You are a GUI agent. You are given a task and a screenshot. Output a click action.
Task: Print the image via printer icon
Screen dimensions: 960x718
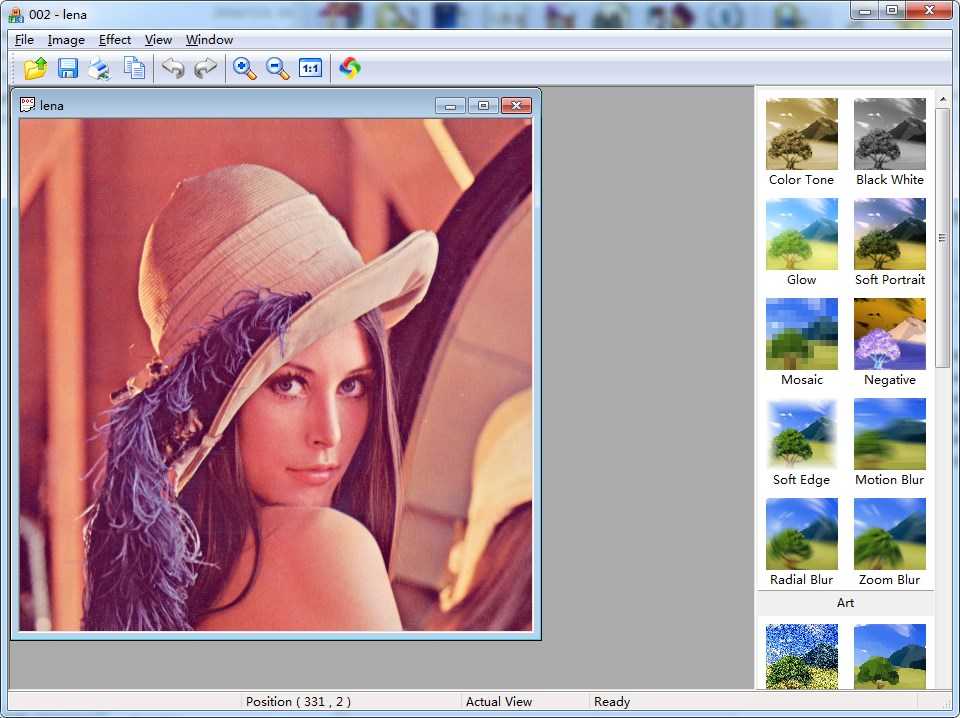click(x=100, y=68)
